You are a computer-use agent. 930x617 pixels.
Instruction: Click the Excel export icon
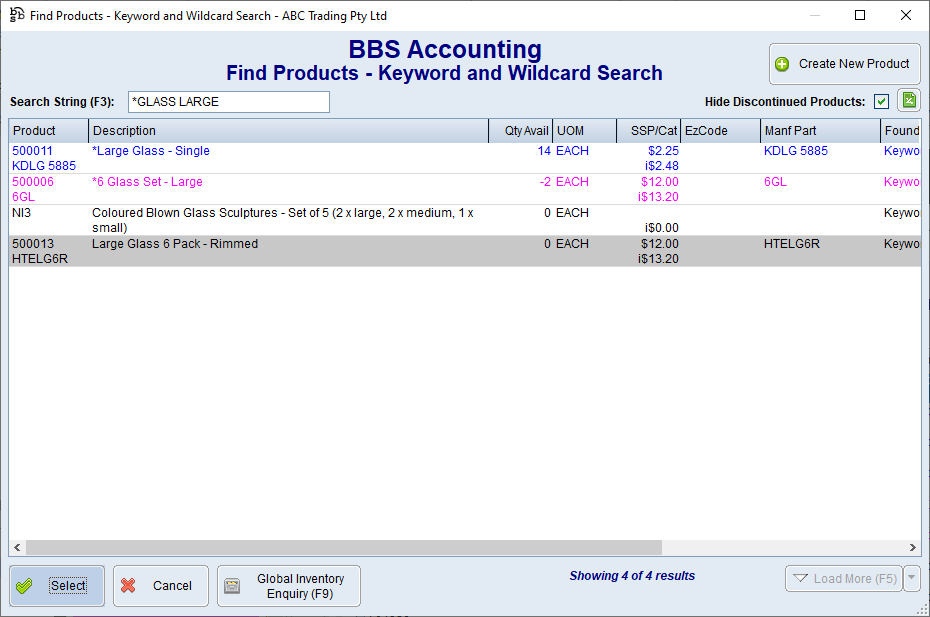click(908, 101)
